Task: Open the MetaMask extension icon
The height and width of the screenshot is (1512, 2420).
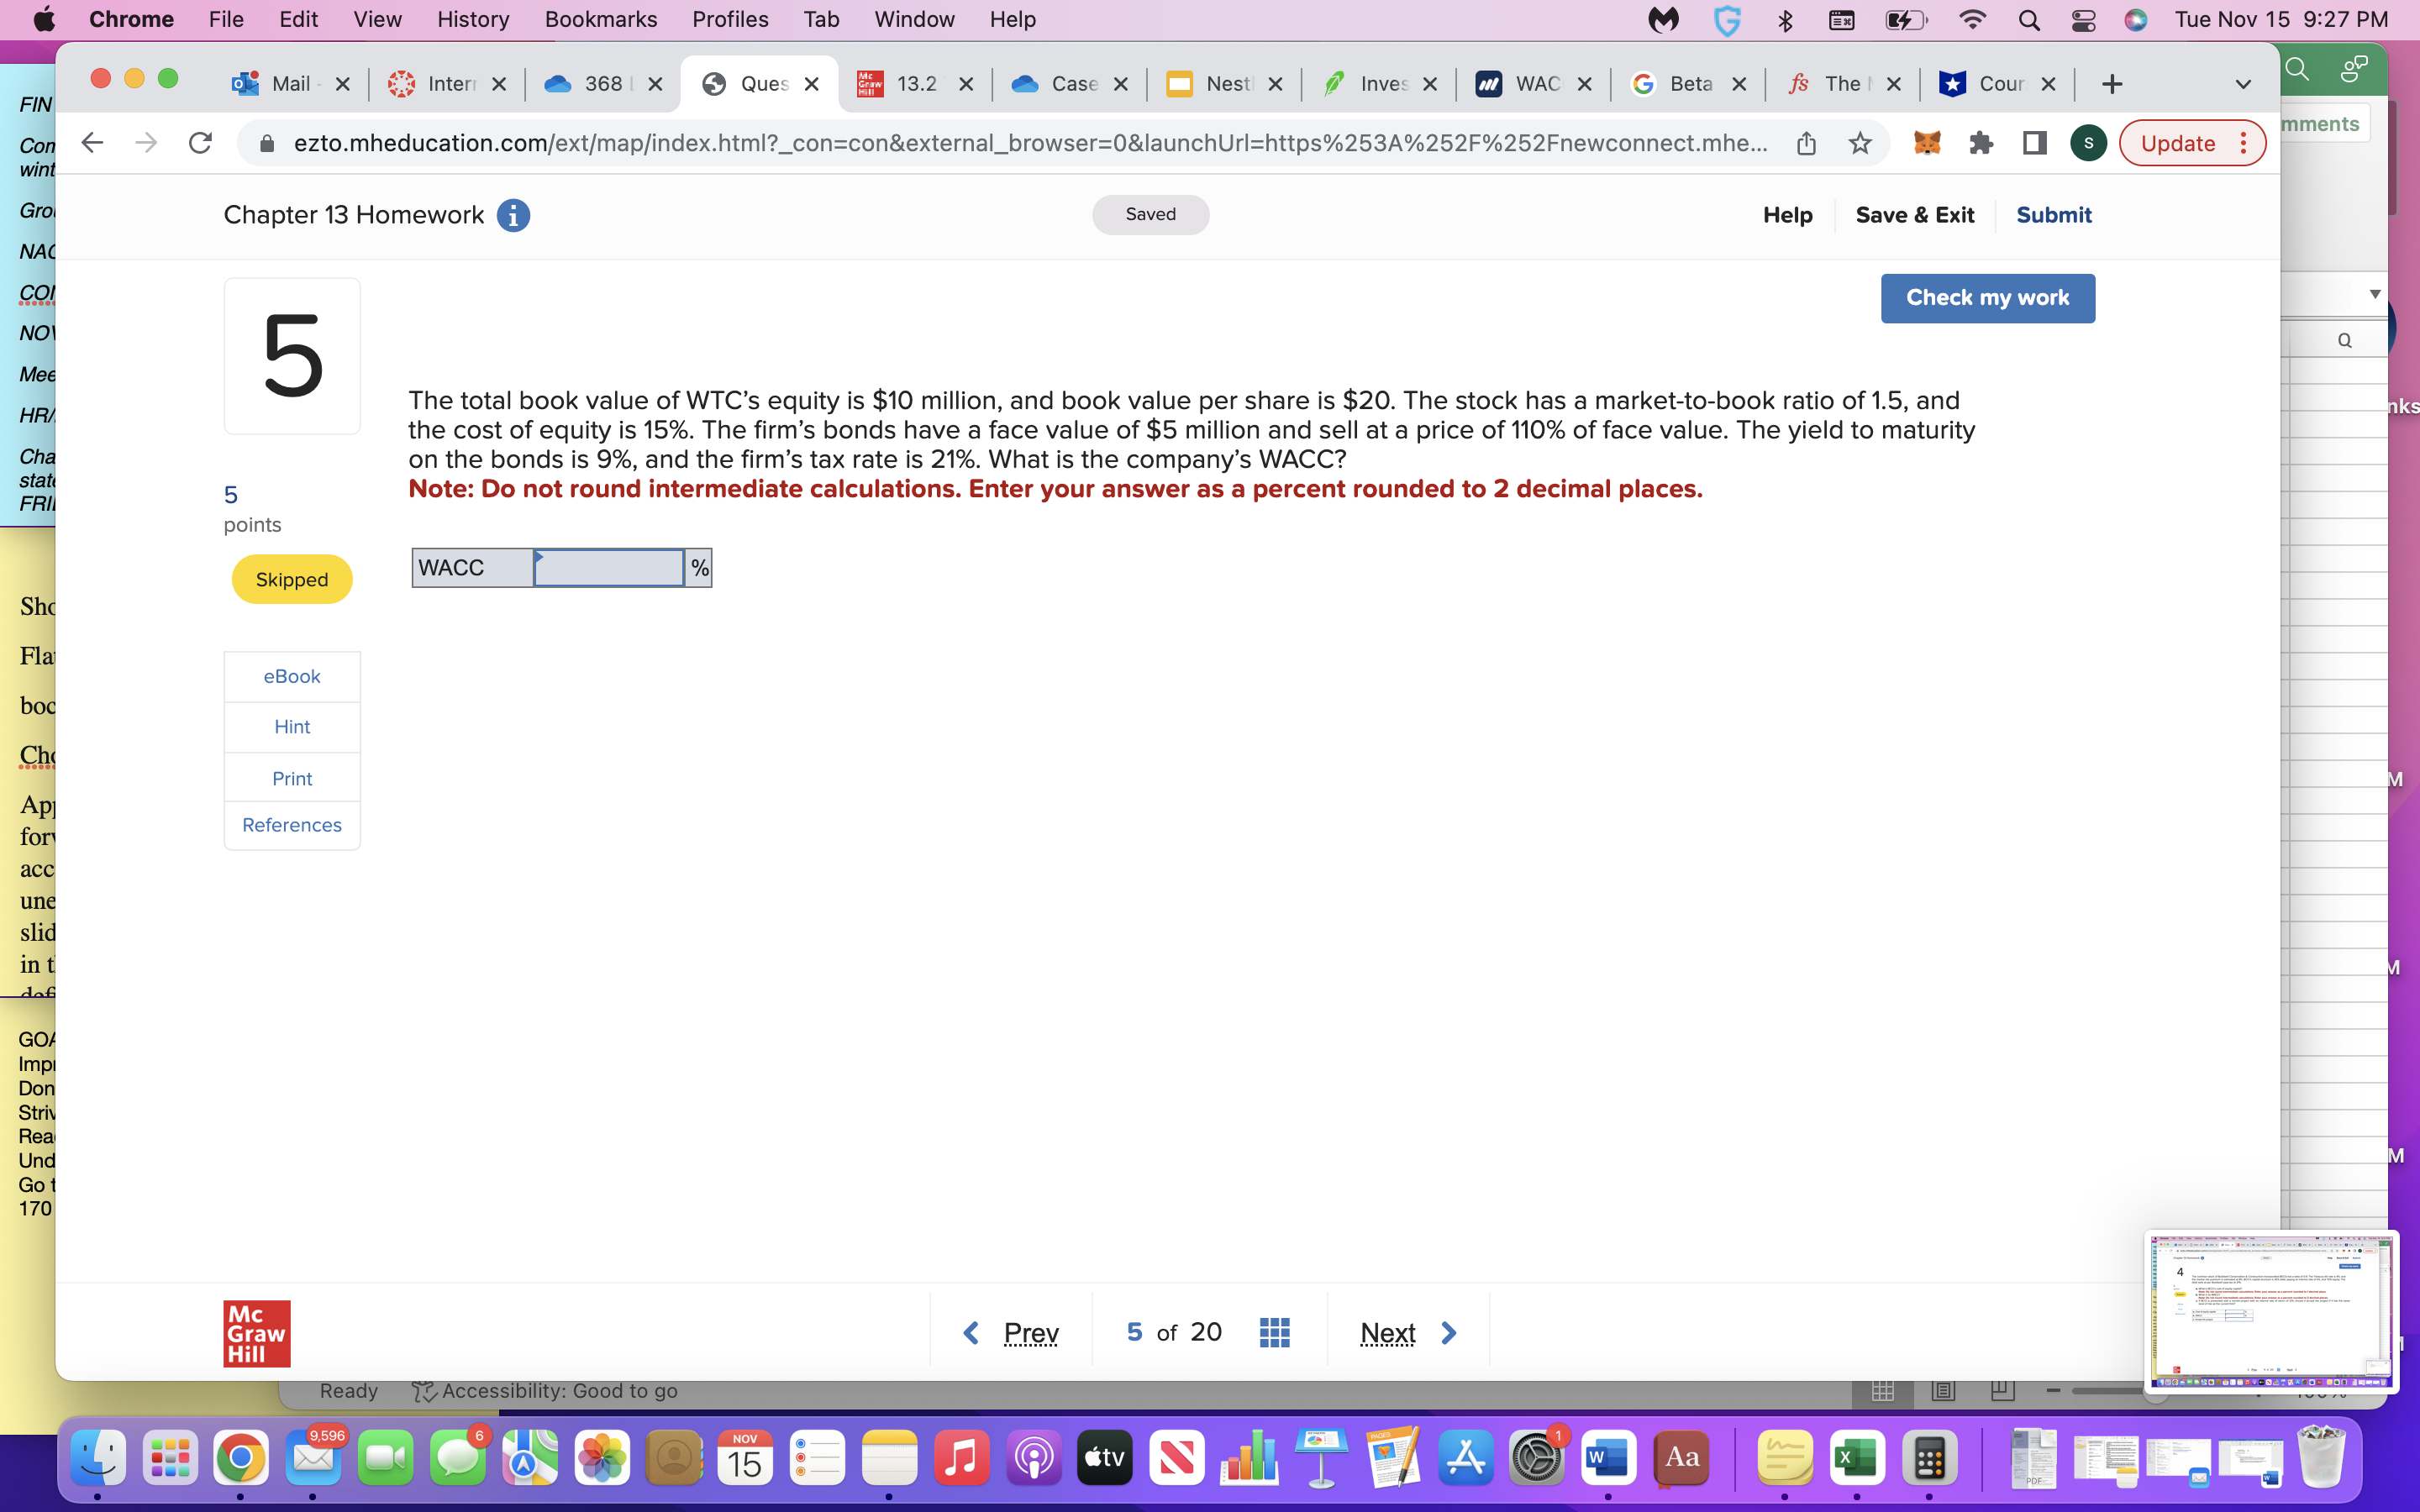Action: pos(1928,143)
